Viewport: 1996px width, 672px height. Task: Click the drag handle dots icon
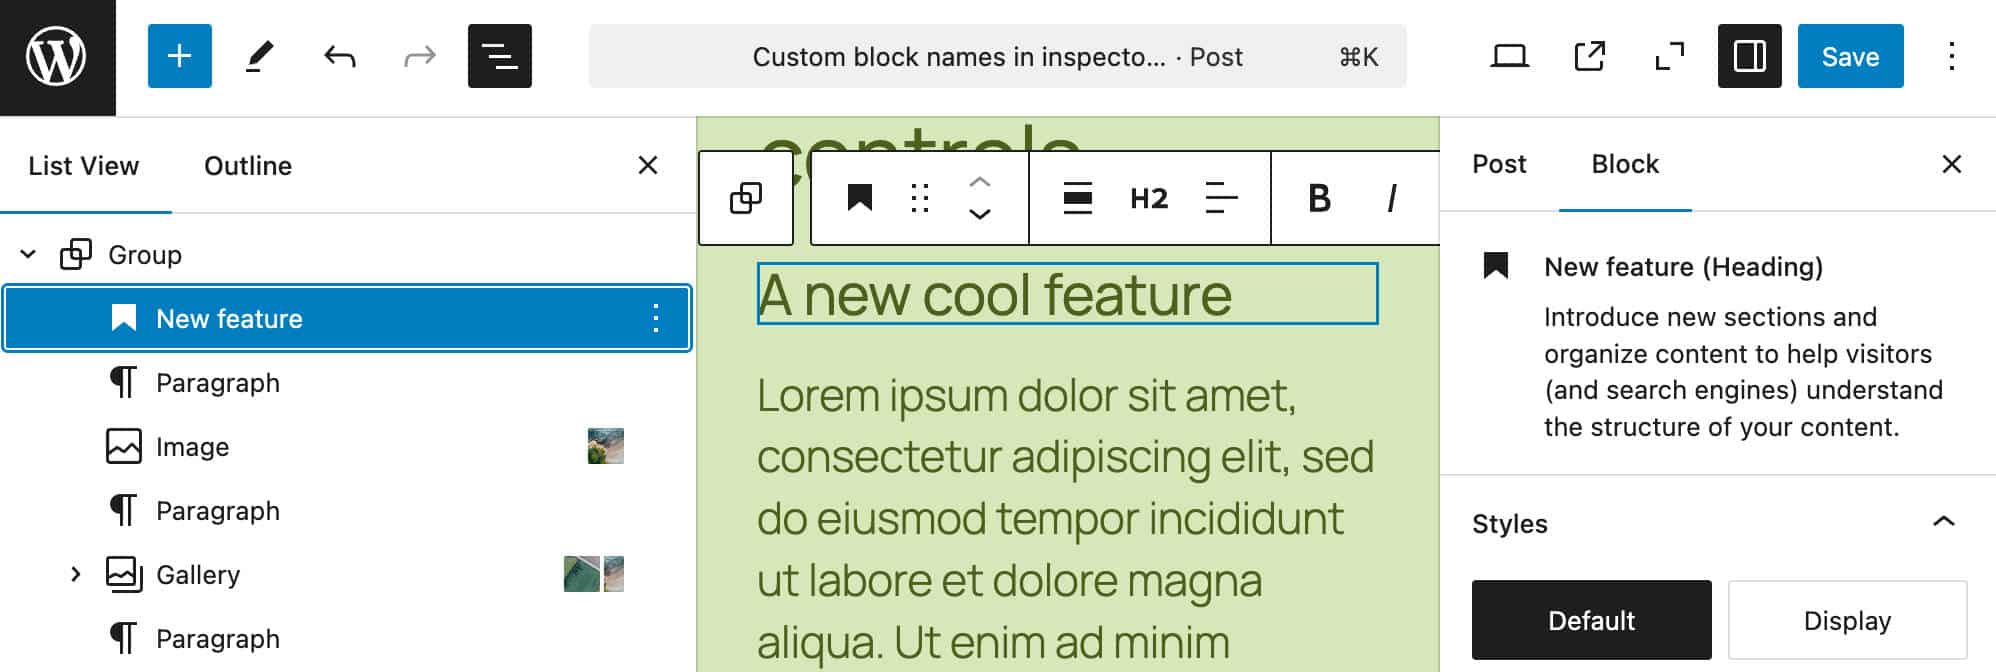[x=920, y=198]
